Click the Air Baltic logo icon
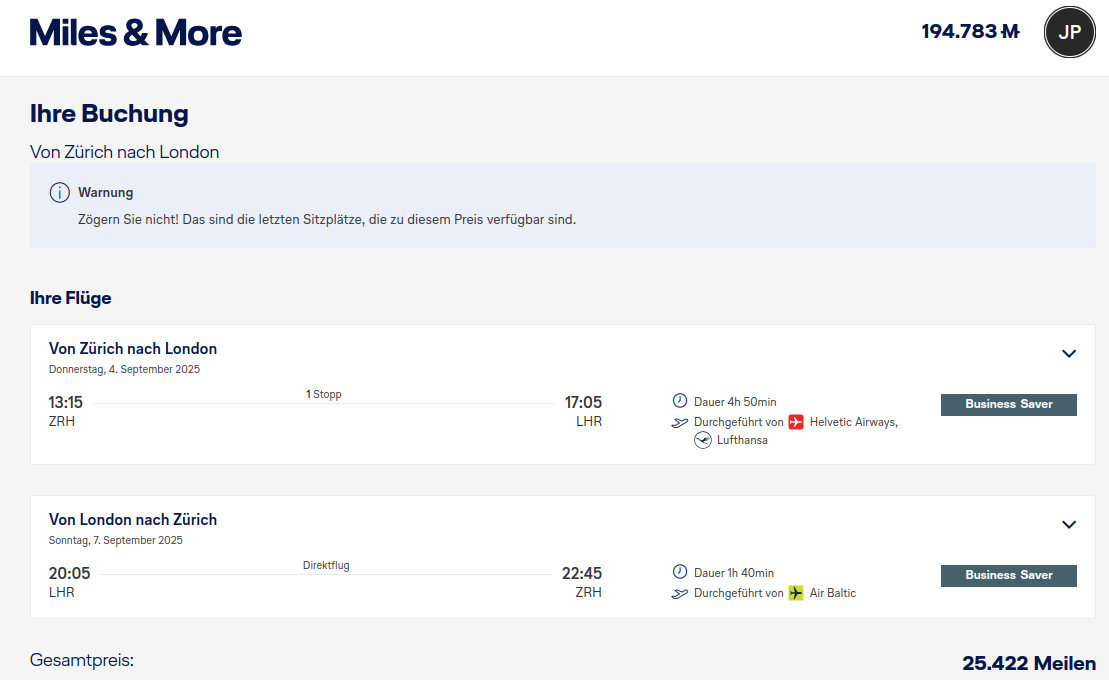The height and width of the screenshot is (680, 1109). pos(796,593)
